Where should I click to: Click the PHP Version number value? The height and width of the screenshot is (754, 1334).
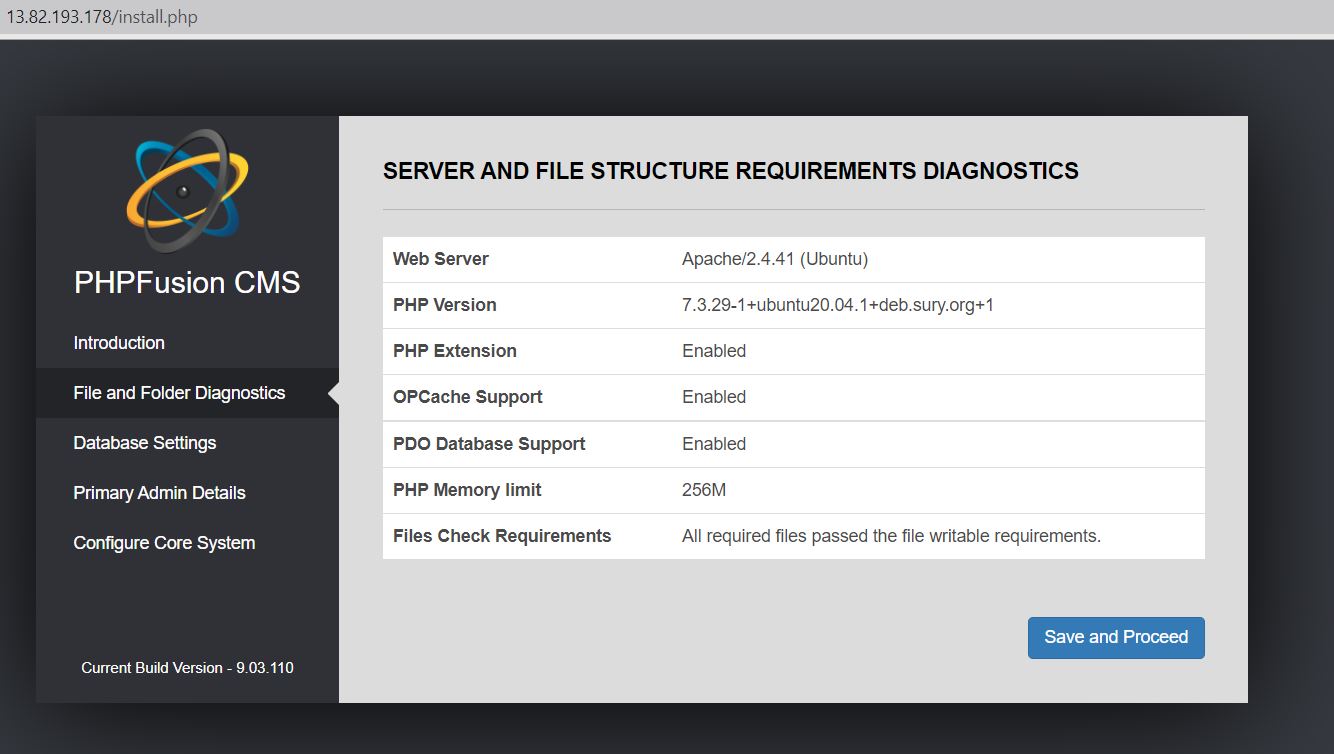tap(838, 305)
